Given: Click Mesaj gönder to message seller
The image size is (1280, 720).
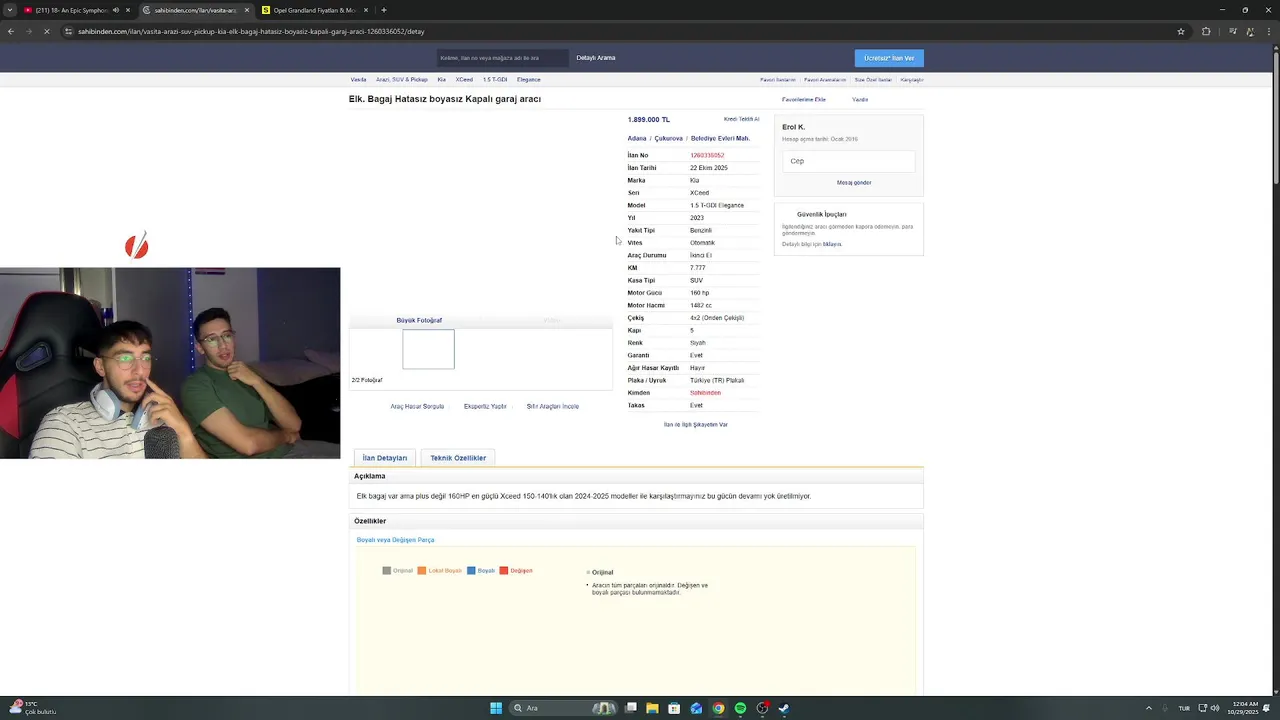Looking at the screenshot, I should tap(854, 183).
